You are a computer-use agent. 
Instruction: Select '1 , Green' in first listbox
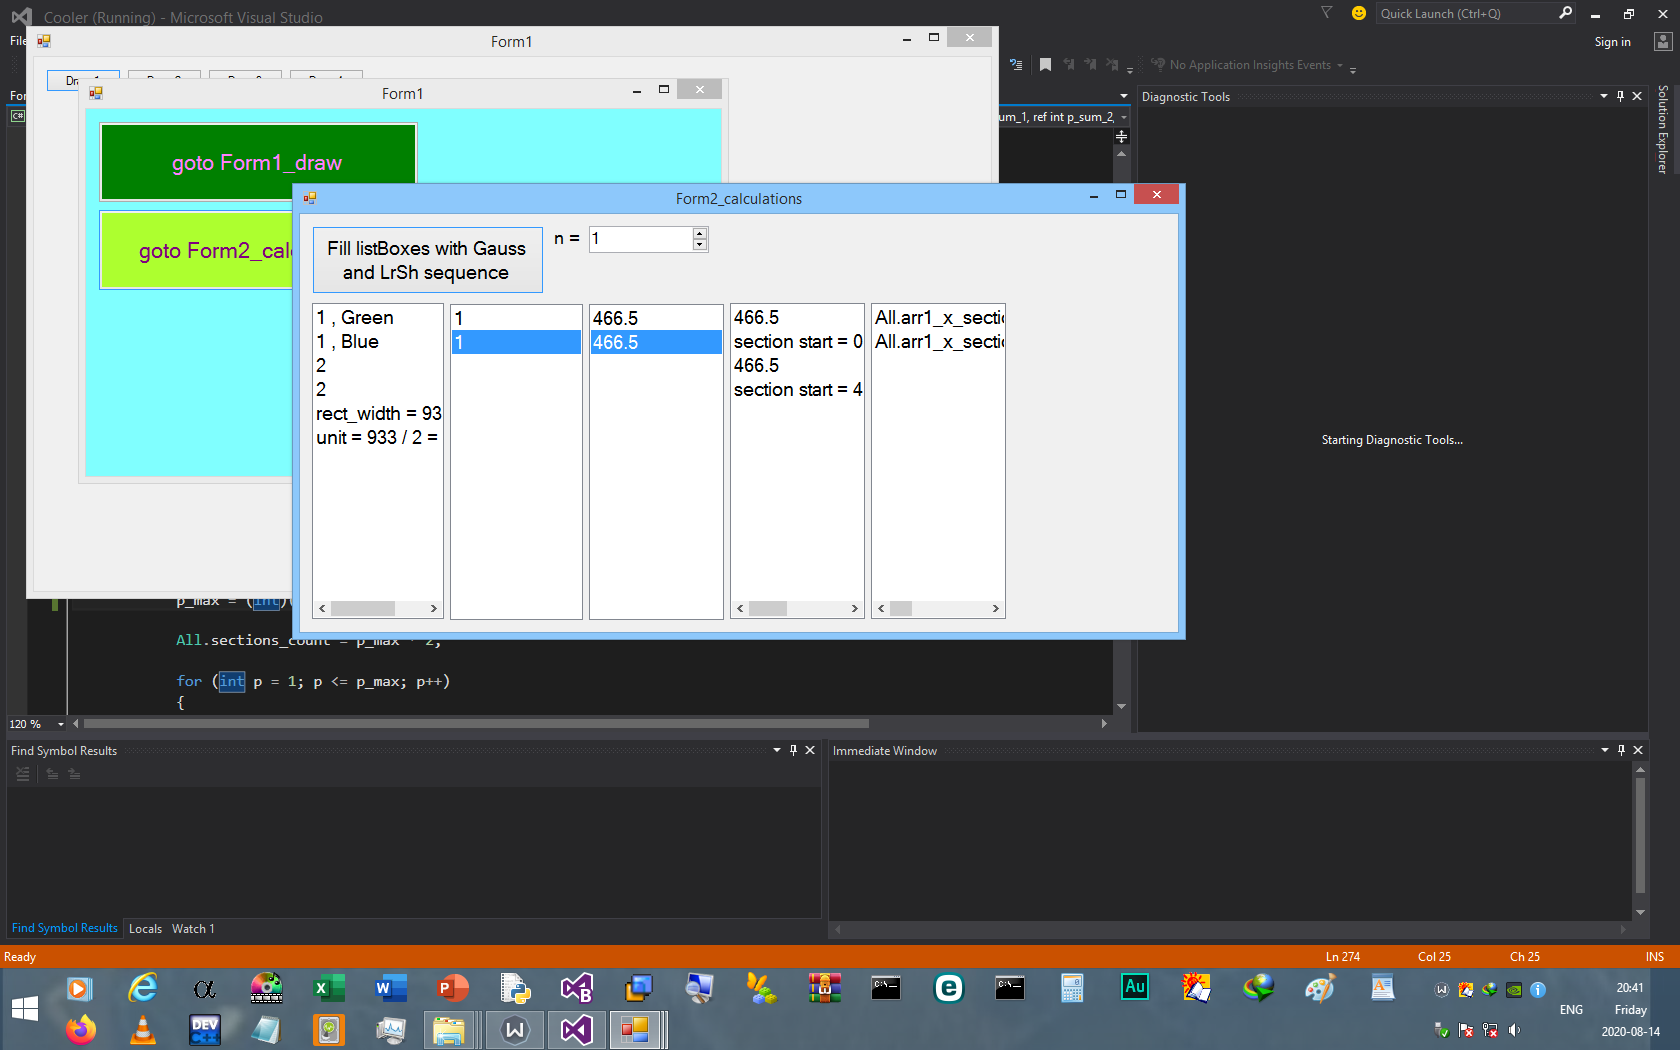coord(378,318)
